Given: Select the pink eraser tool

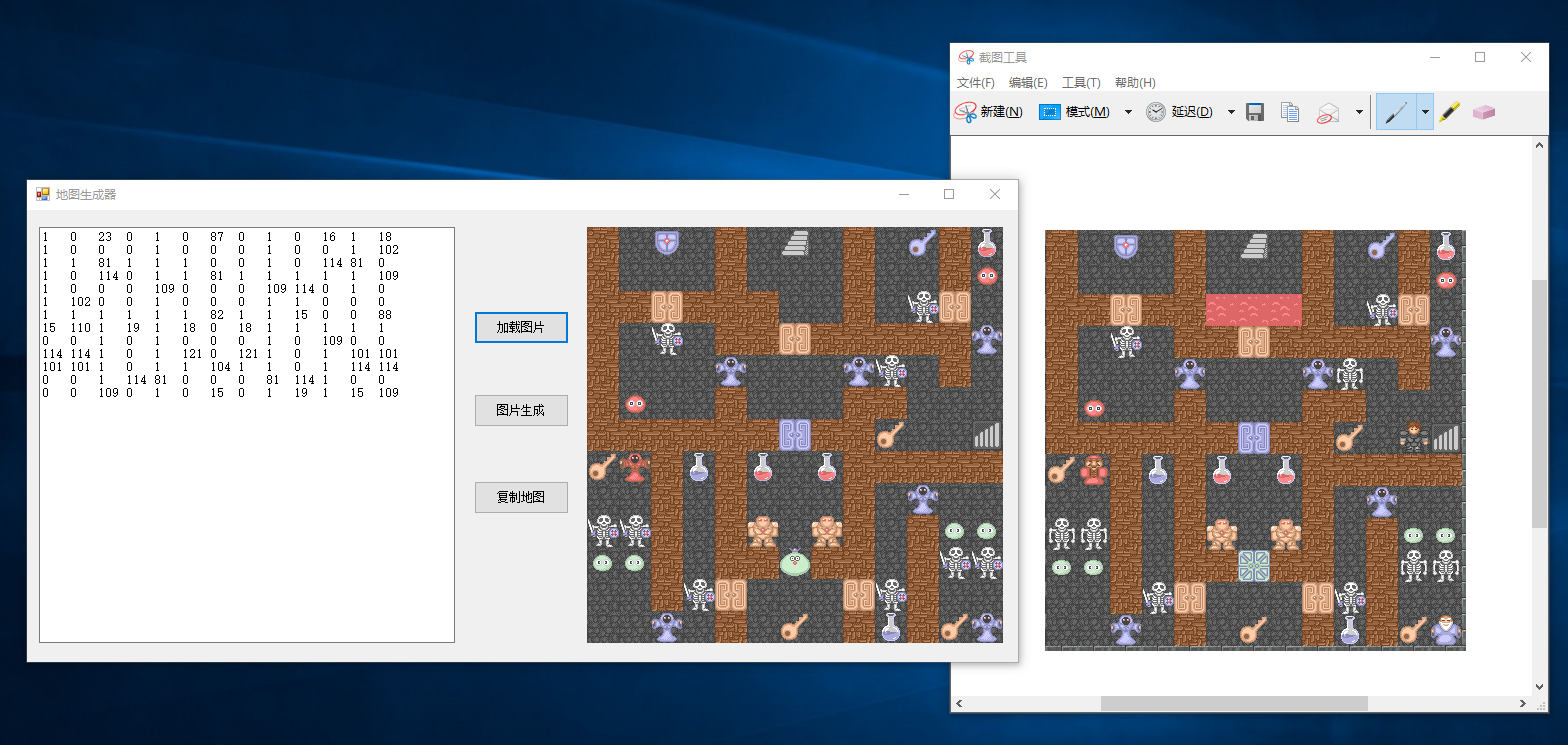Looking at the screenshot, I should pos(1484,112).
